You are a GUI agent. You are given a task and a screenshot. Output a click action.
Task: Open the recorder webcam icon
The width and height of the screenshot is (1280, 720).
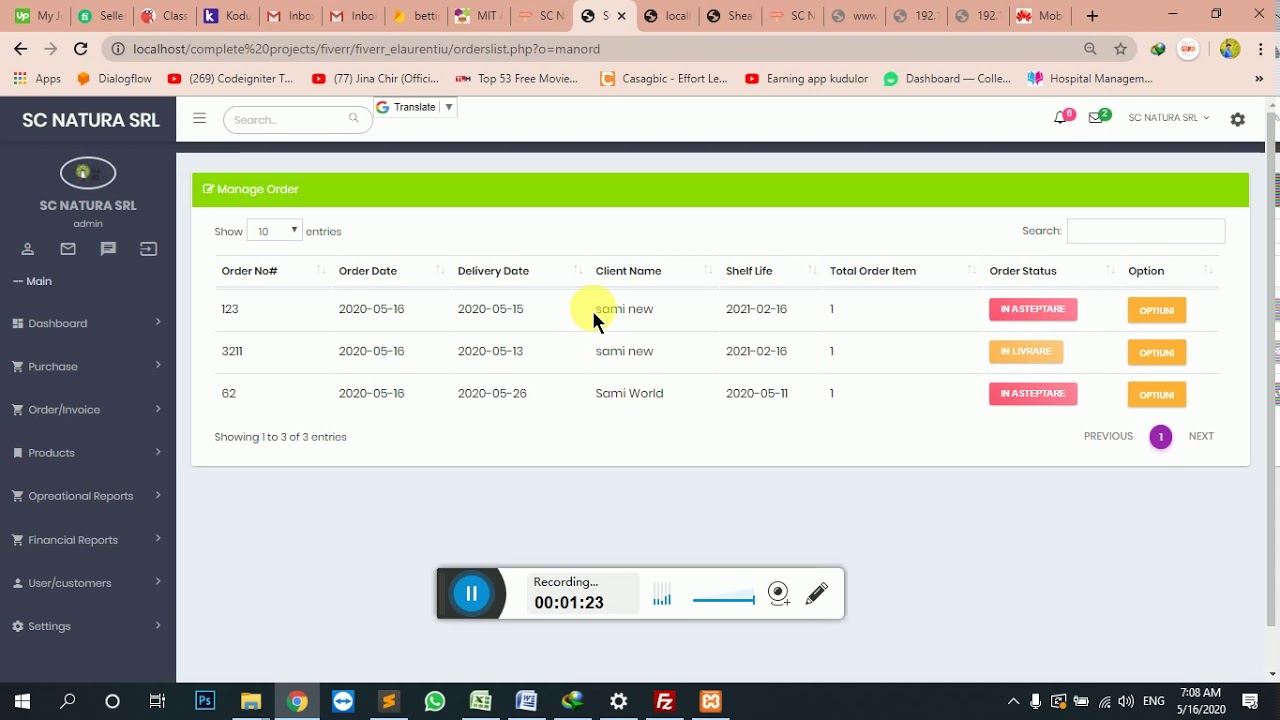point(779,594)
